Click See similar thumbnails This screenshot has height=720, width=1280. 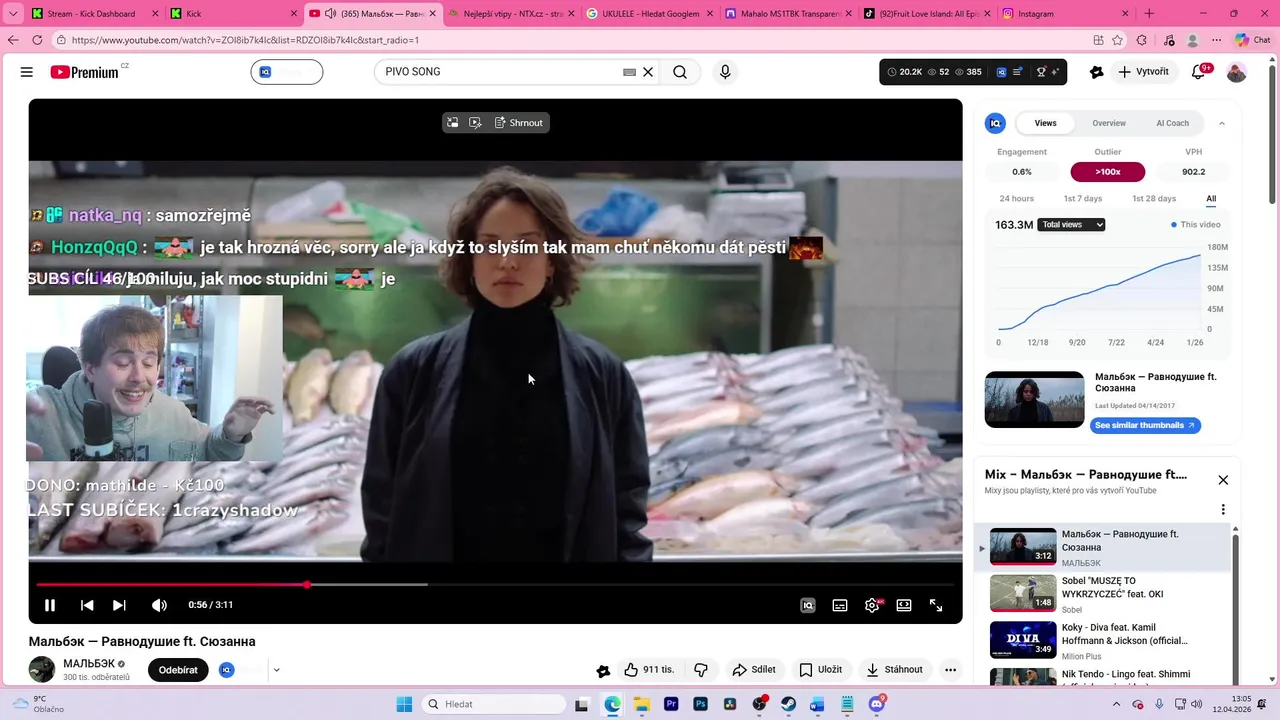click(1145, 426)
